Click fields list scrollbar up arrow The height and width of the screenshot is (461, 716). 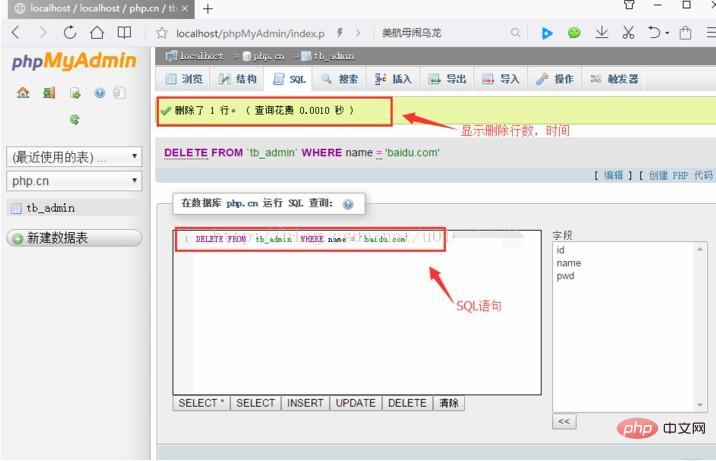700,249
